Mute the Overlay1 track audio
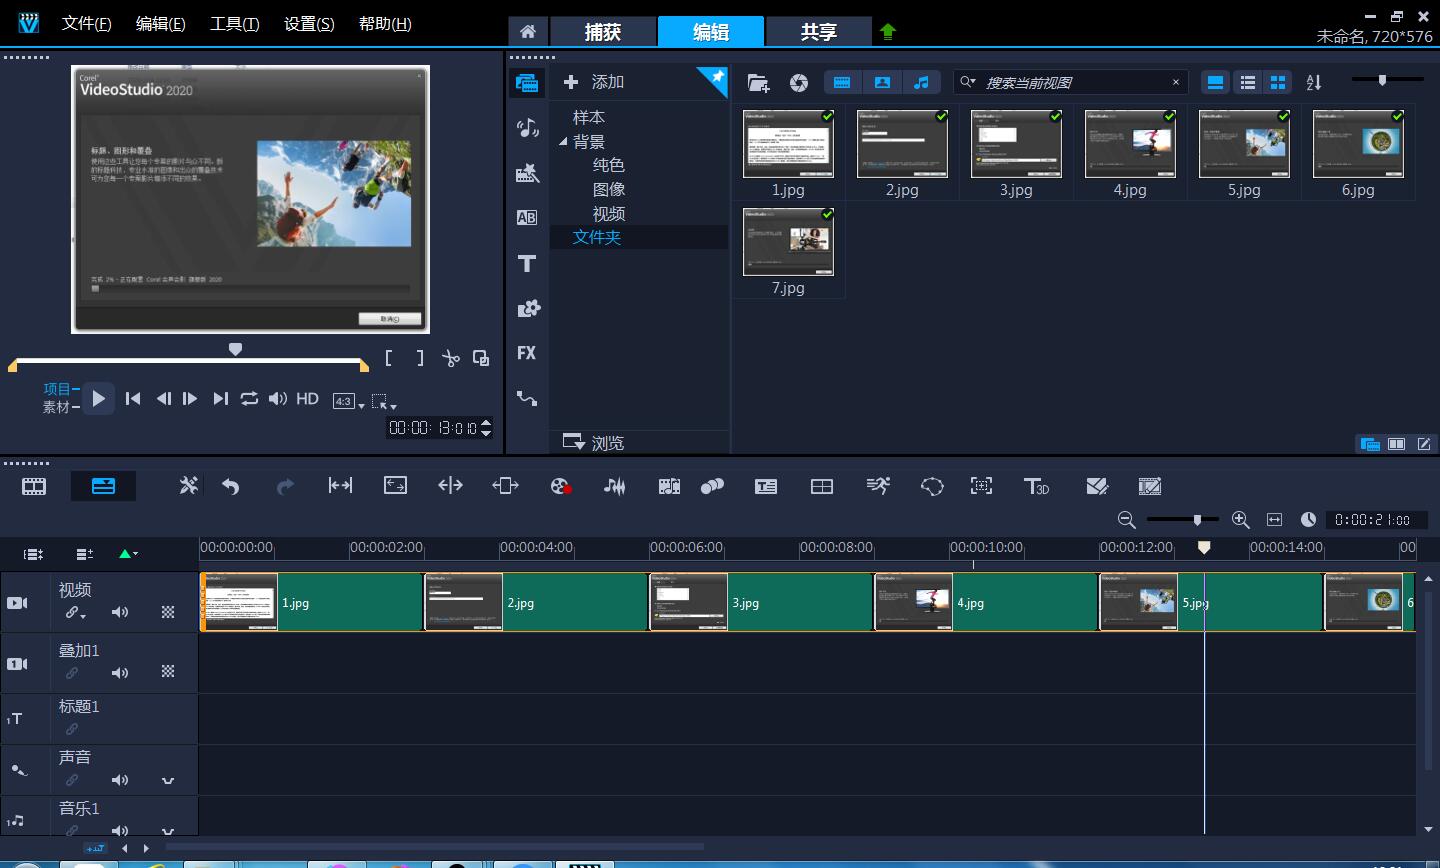 [x=120, y=673]
